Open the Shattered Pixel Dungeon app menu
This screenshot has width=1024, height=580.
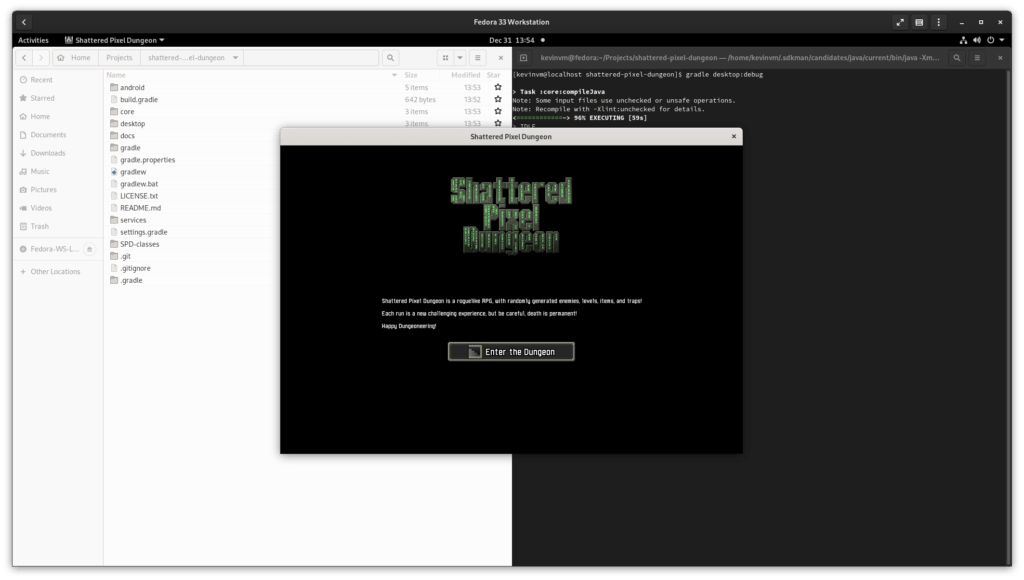point(115,40)
